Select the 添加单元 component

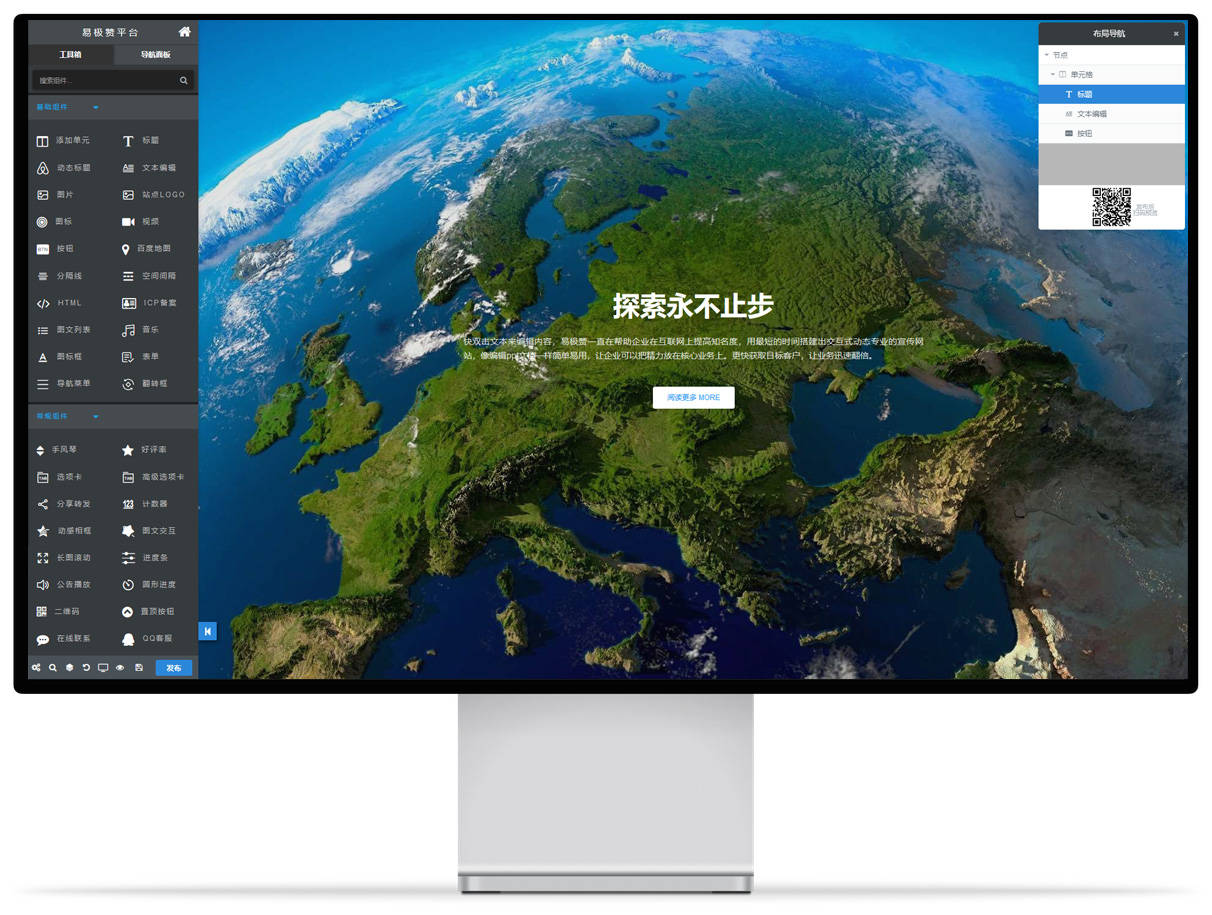pyautogui.click(x=63, y=141)
